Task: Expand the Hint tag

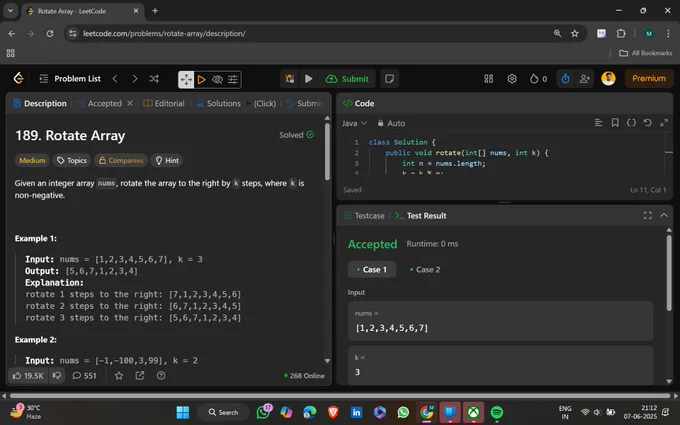Action: click(x=167, y=160)
